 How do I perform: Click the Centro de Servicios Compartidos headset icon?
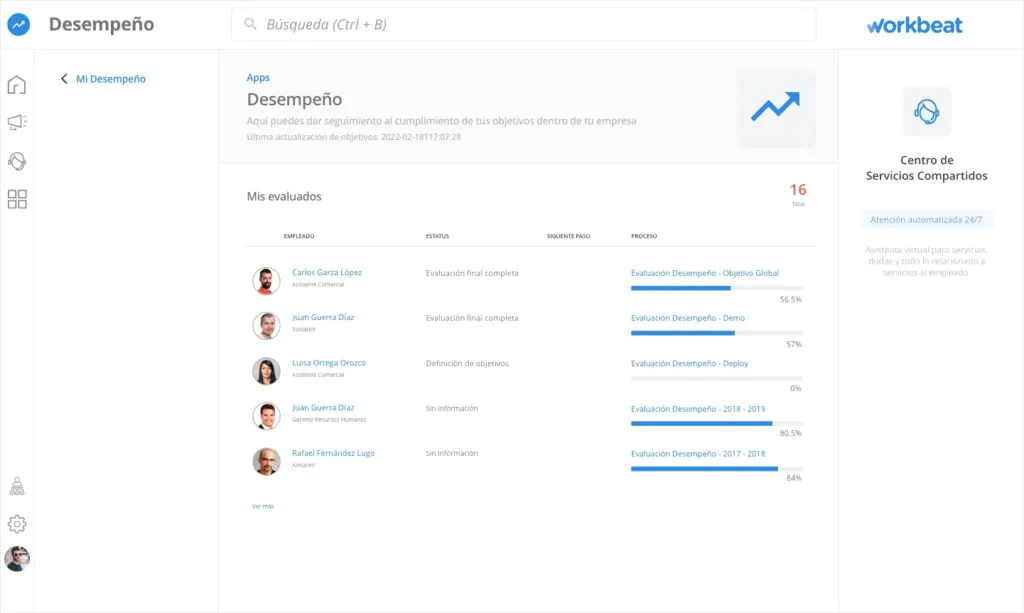click(x=926, y=112)
